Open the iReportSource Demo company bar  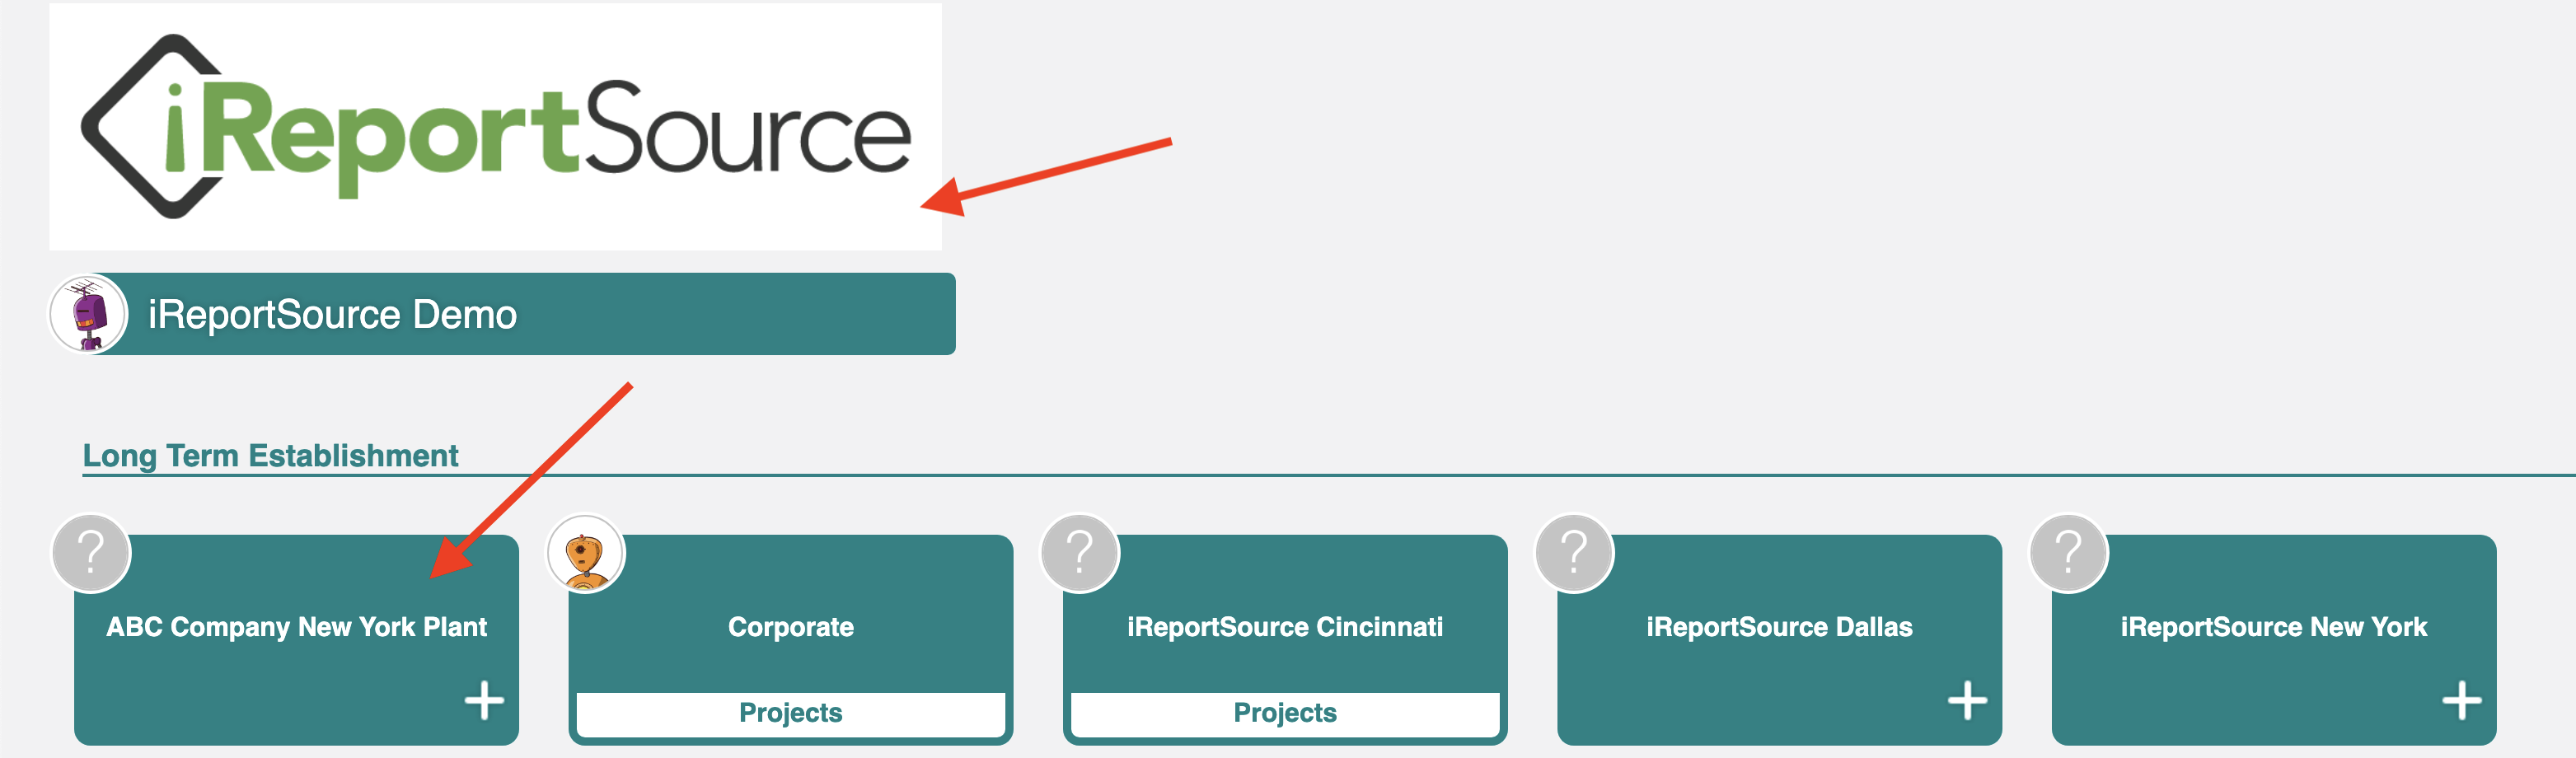point(502,314)
